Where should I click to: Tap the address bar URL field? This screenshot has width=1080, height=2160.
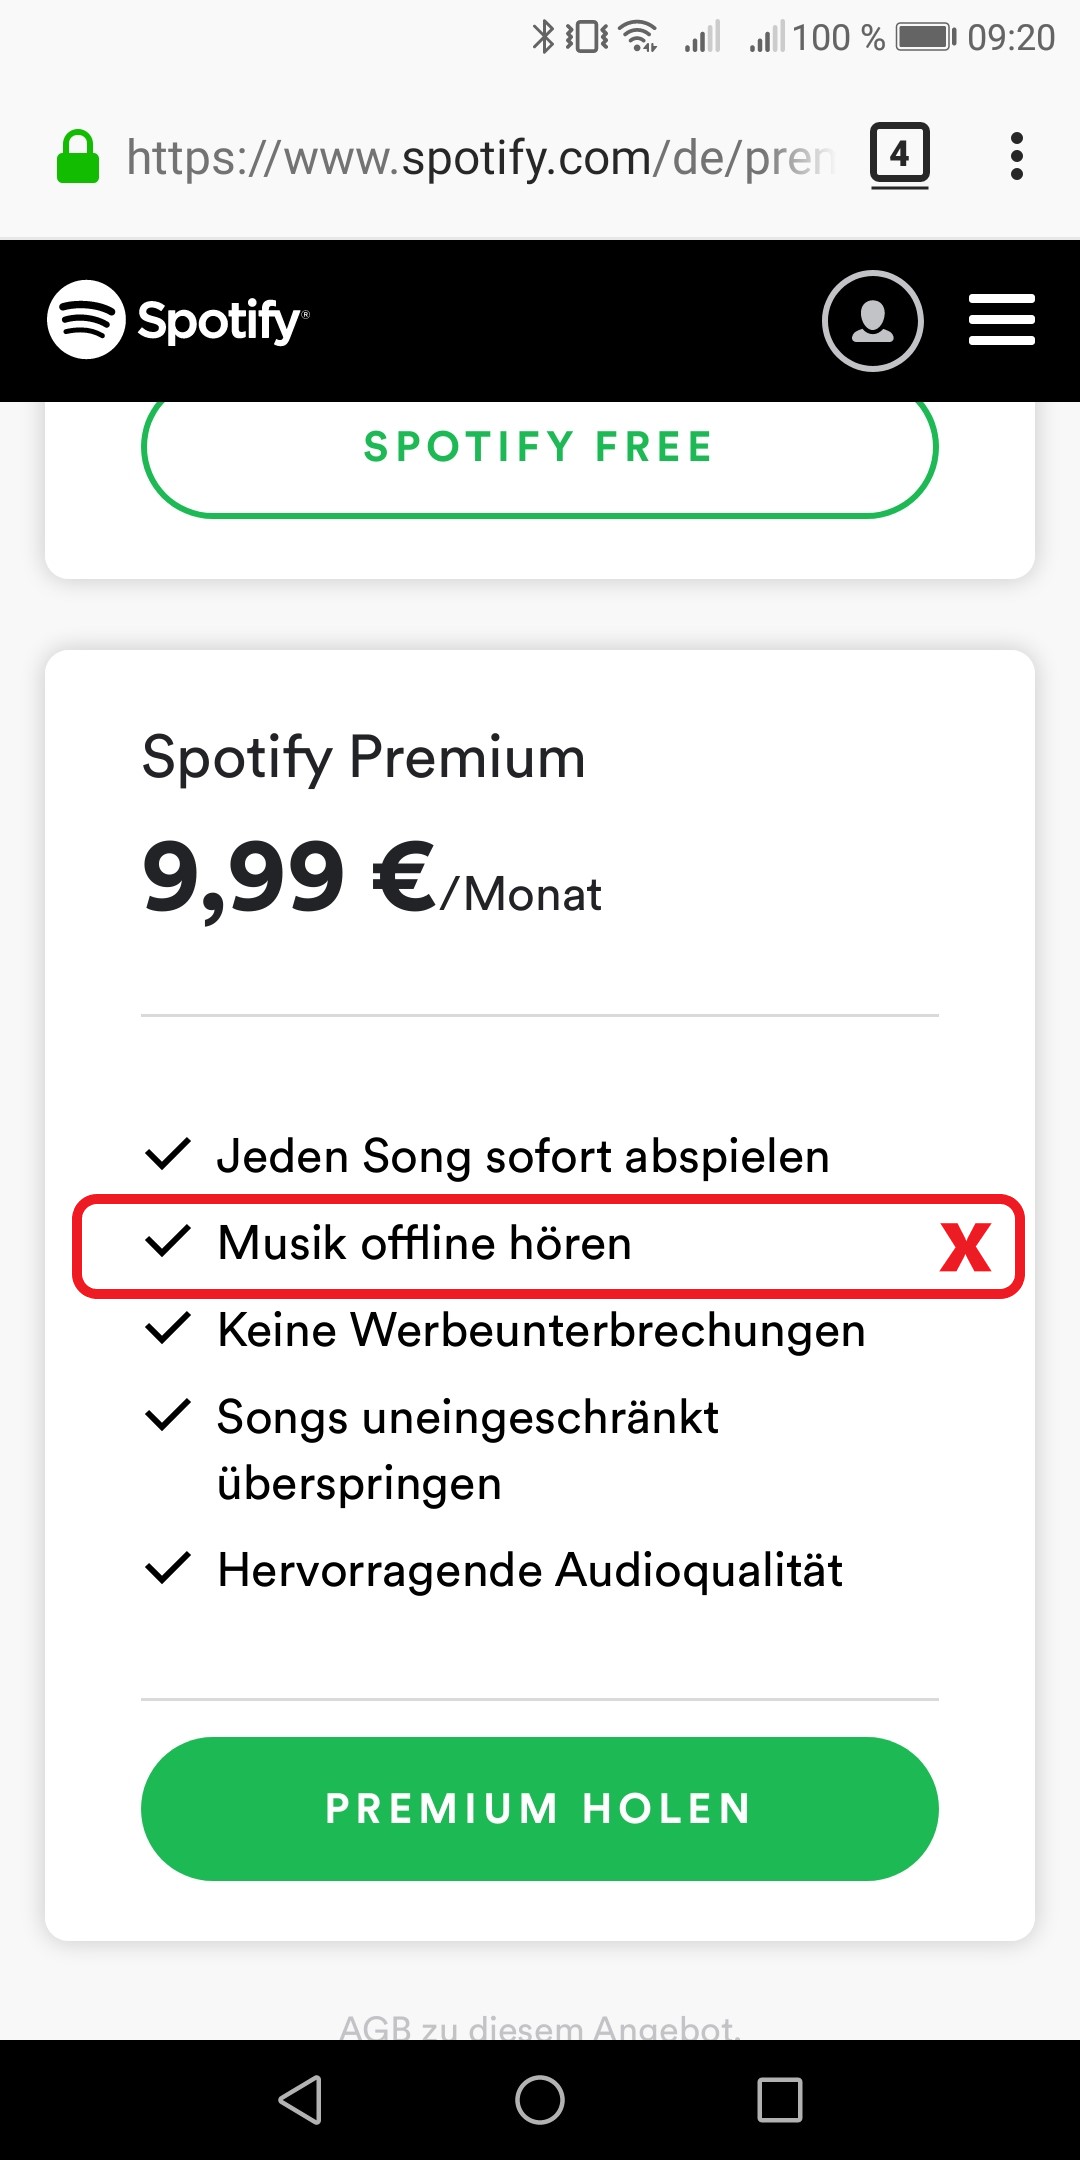point(480,158)
